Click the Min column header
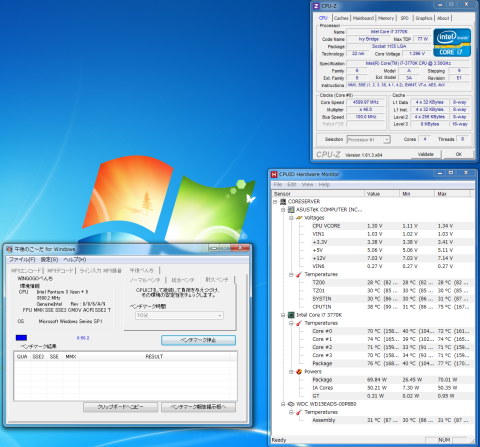Viewport: 480px width, 447px height. [417, 194]
